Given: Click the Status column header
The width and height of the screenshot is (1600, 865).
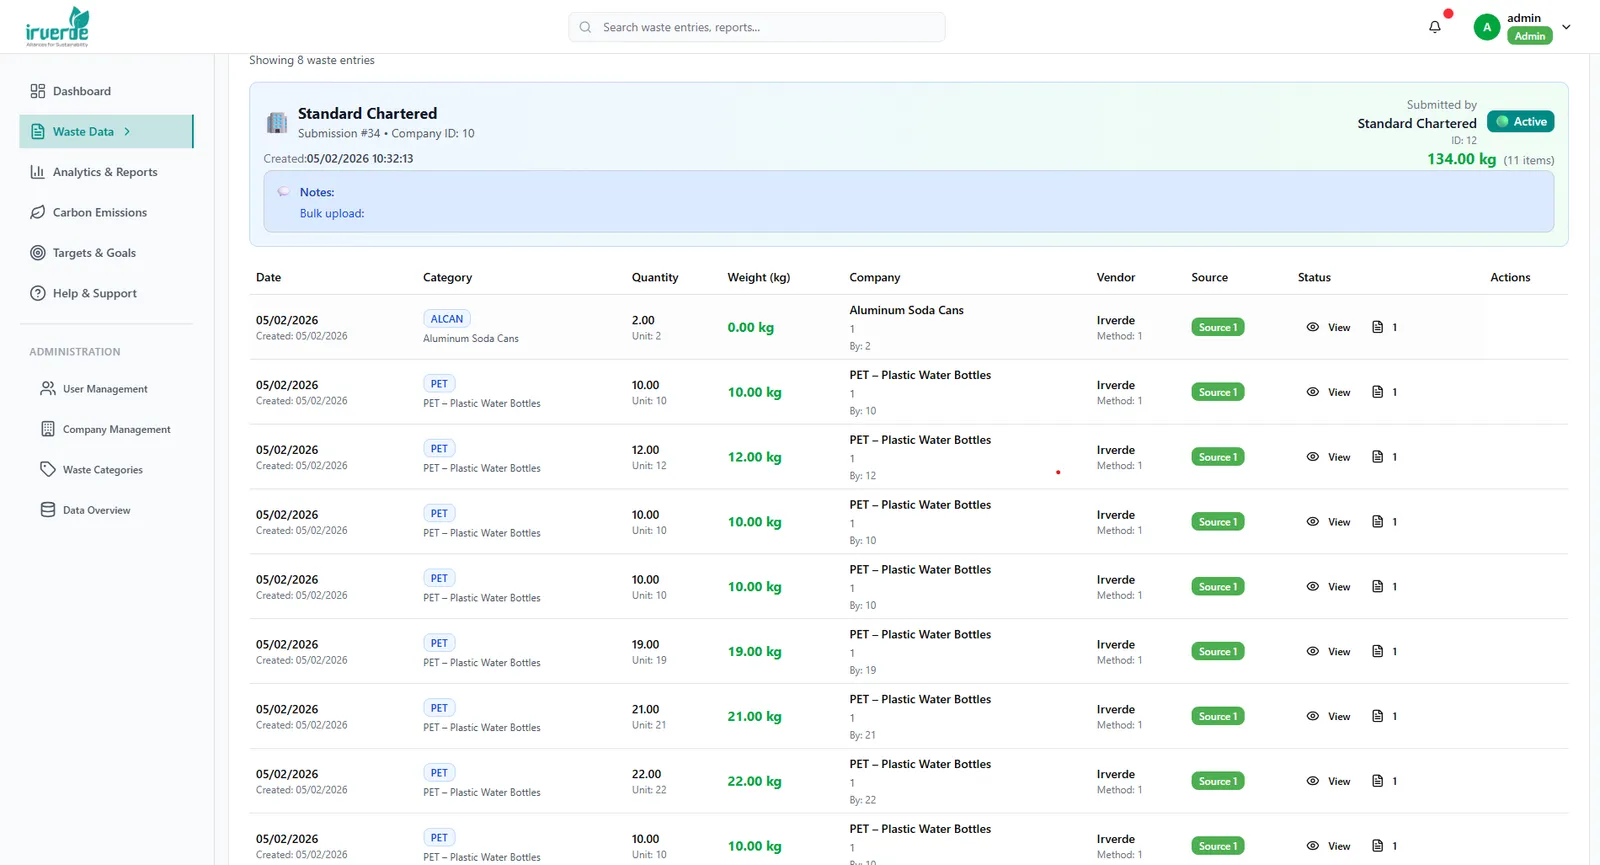Looking at the screenshot, I should (1314, 277).
